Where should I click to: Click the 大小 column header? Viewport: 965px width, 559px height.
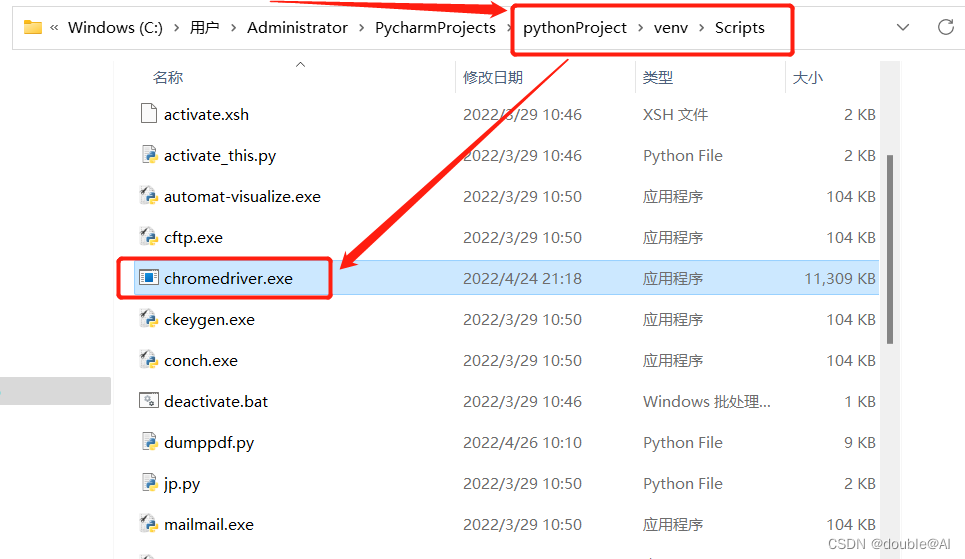point(807,77)
